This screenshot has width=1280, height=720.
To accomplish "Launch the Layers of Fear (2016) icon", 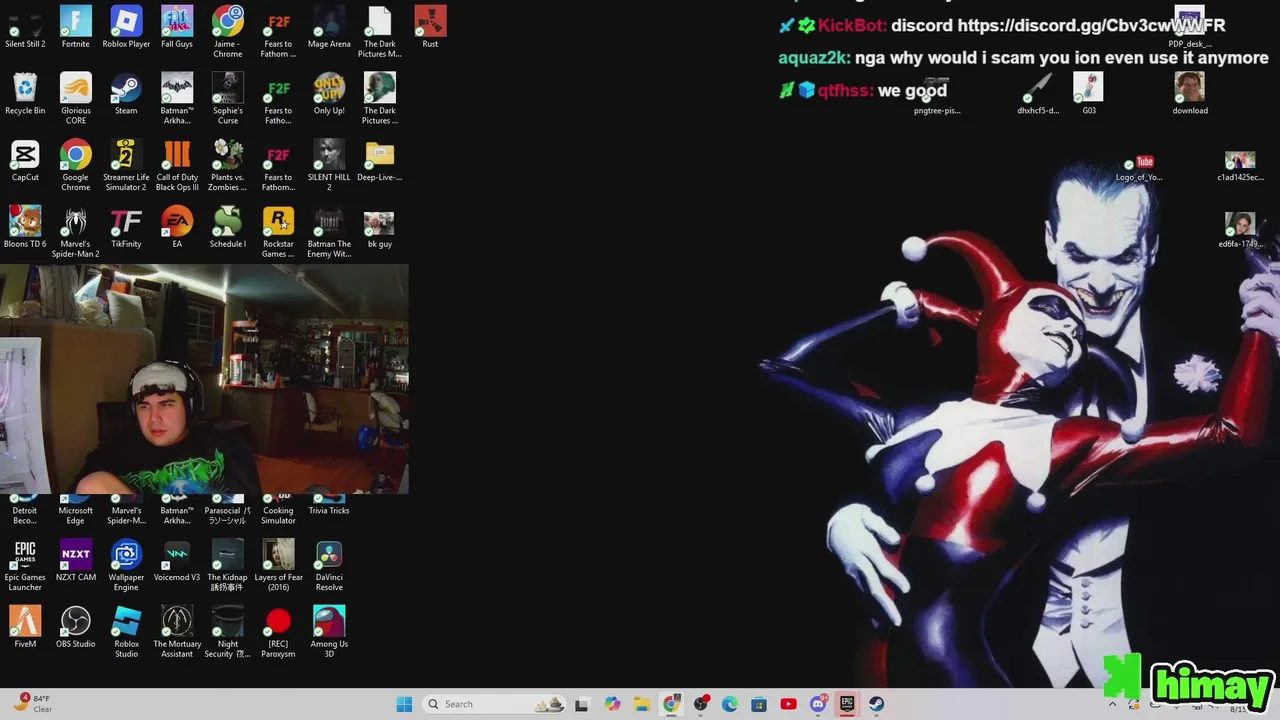I will click(x=278, y=566).
